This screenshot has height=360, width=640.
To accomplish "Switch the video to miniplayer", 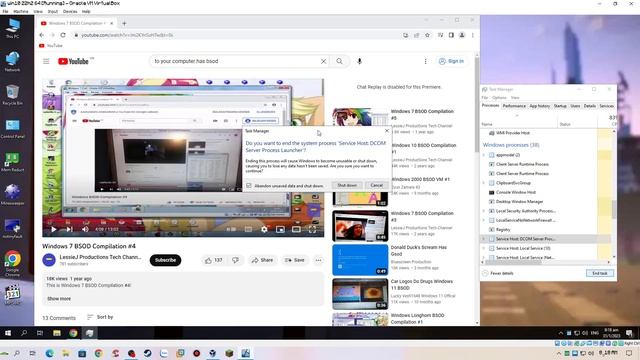I will pos(280,229).
